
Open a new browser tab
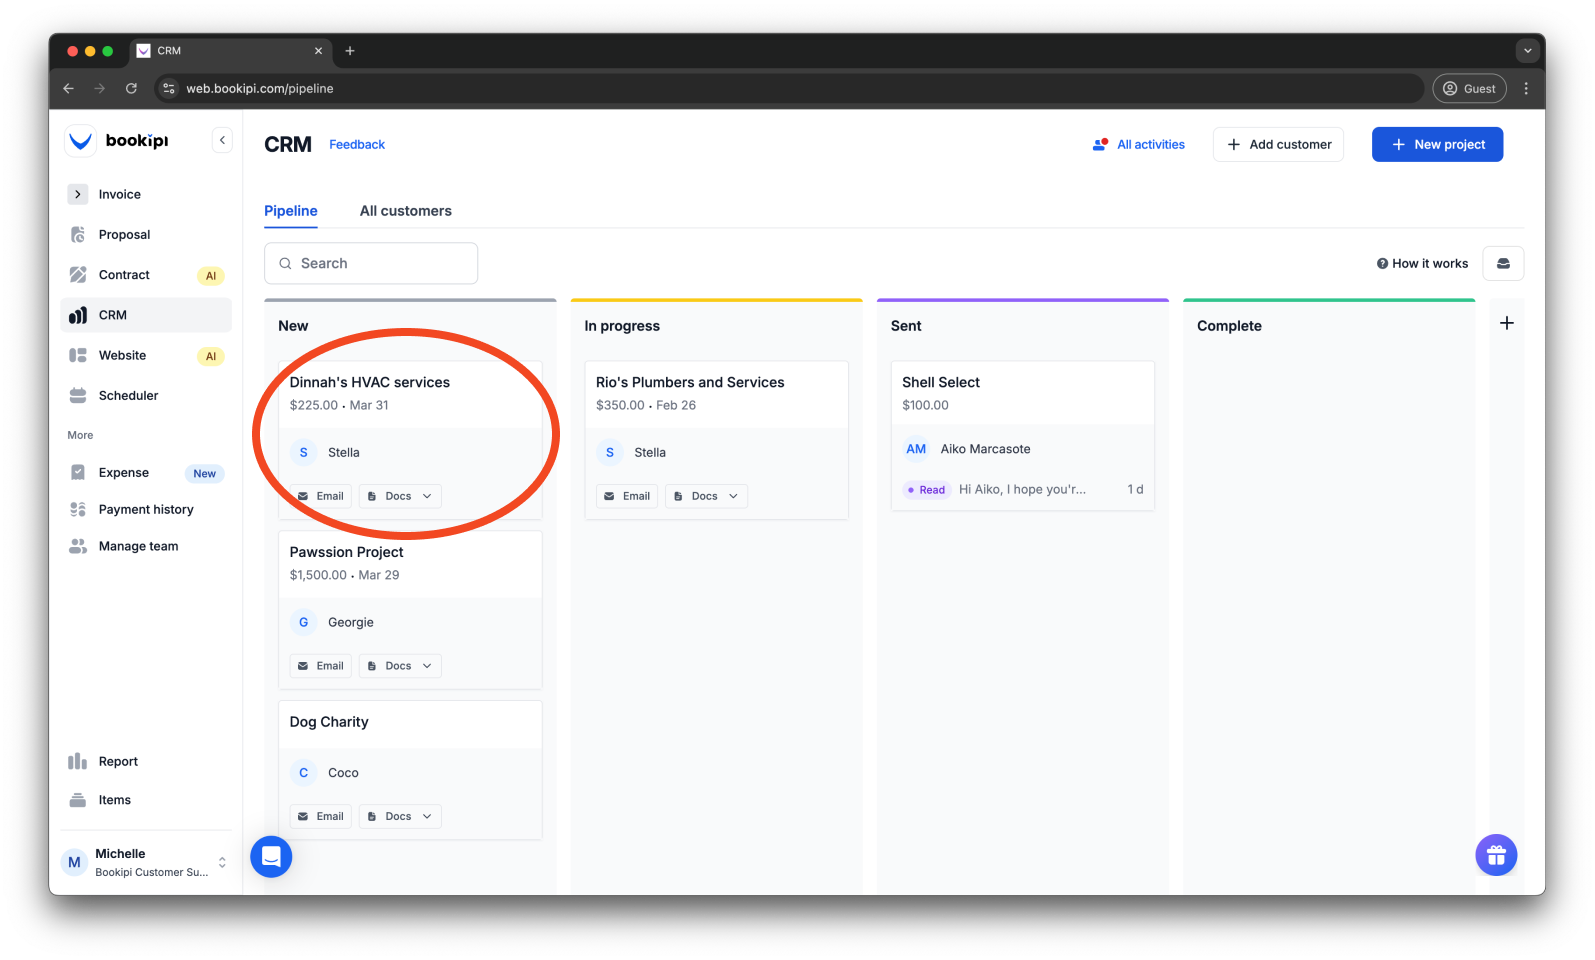coord(350,51)
